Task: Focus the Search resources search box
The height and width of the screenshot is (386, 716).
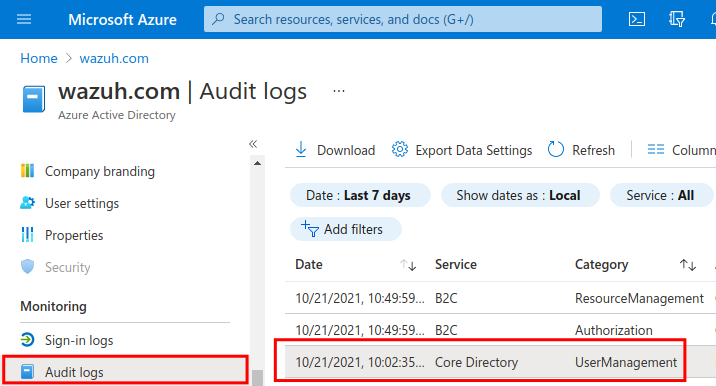Action: [403, 19]
